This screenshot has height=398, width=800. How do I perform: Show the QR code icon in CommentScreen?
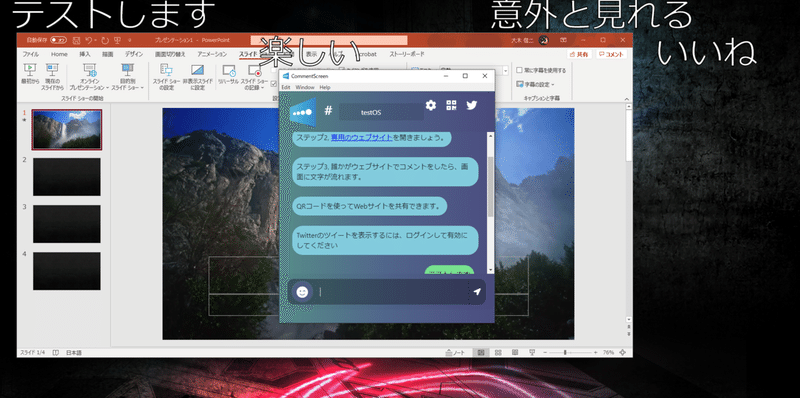451,106
